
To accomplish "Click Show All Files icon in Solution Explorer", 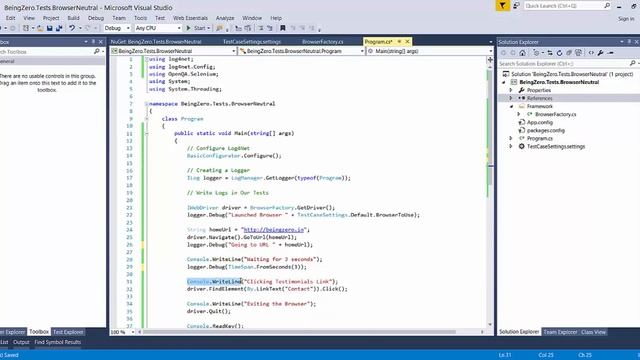I will click(x=578, y=53).
